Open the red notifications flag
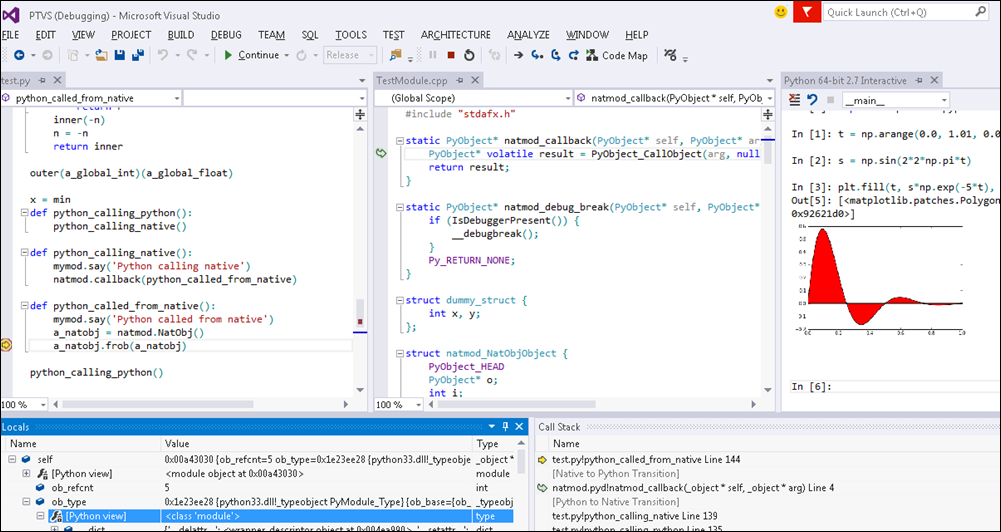This screenshot has height=532, width=1001. [x=806, y=12]
